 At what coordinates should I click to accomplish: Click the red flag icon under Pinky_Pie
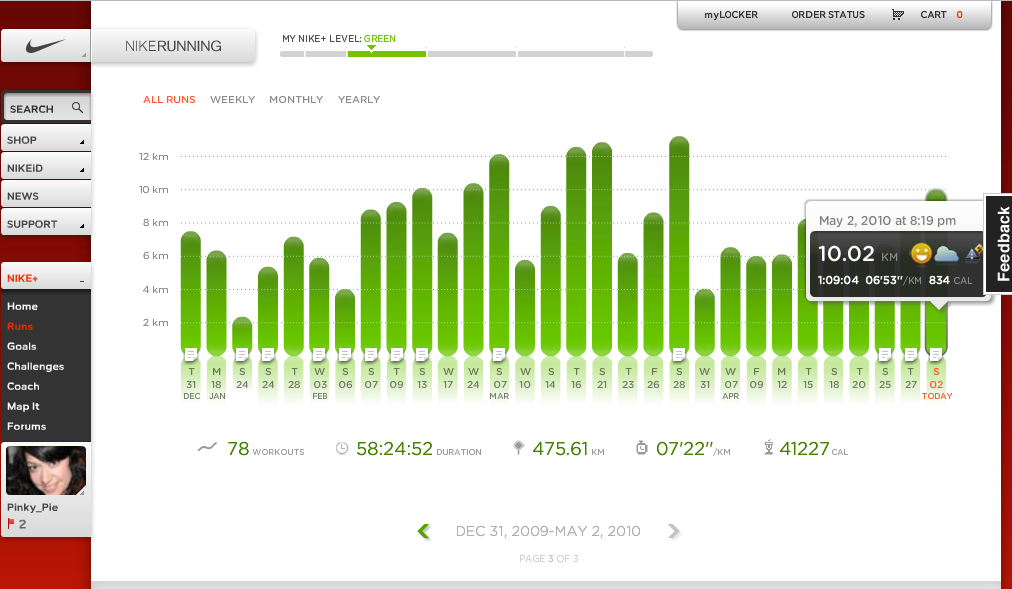click(x=11, y=523)
